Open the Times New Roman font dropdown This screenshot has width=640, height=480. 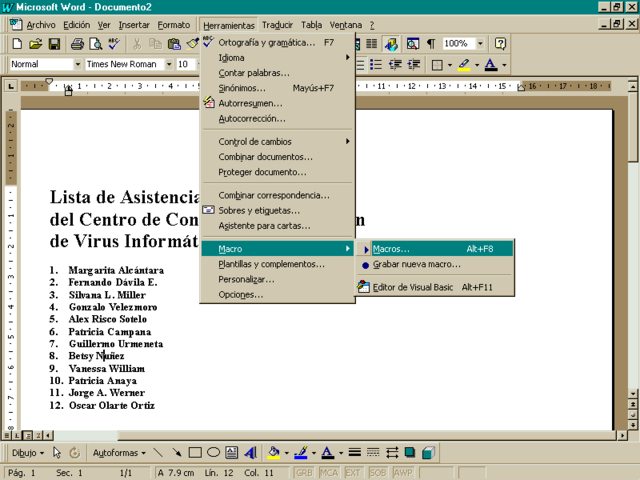169,64
